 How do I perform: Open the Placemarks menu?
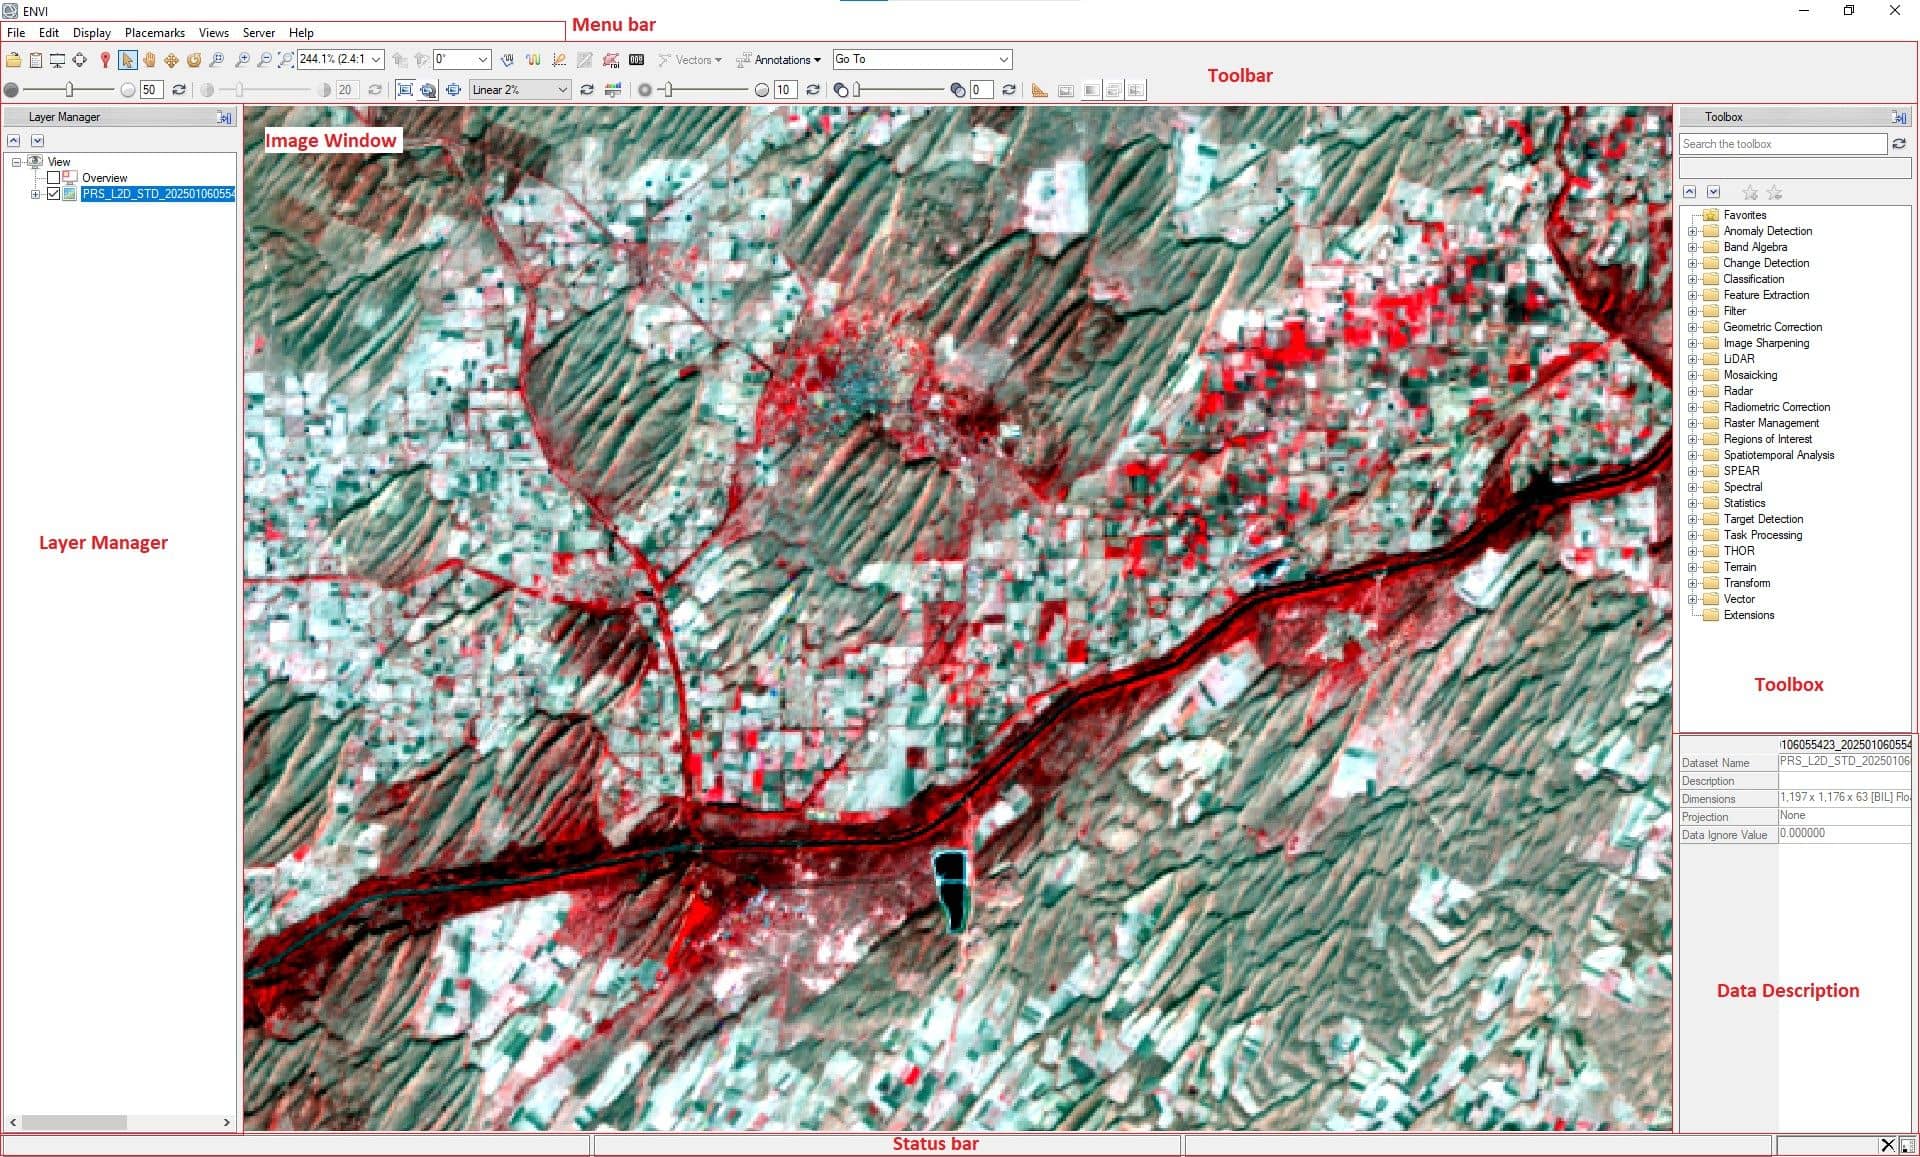pyautogui.click(x=154, y=33)
